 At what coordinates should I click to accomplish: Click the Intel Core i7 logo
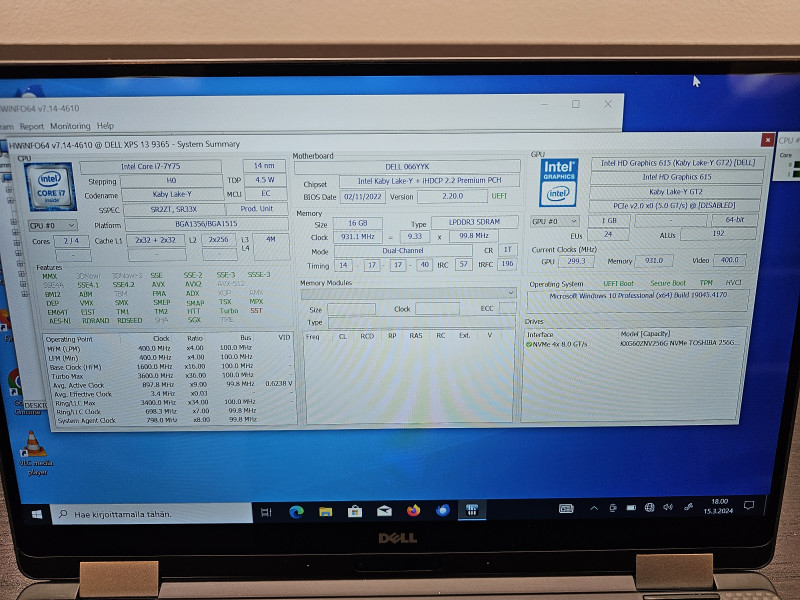51,187
